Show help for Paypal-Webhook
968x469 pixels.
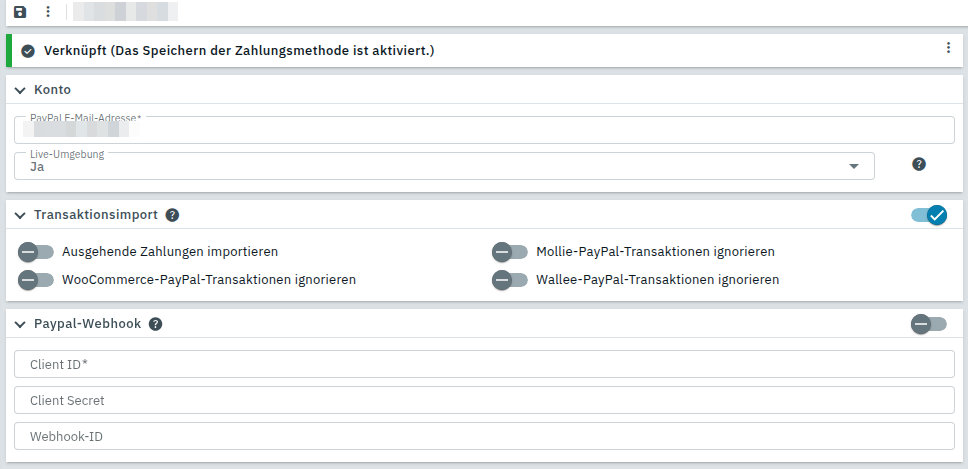coord(156,324)
